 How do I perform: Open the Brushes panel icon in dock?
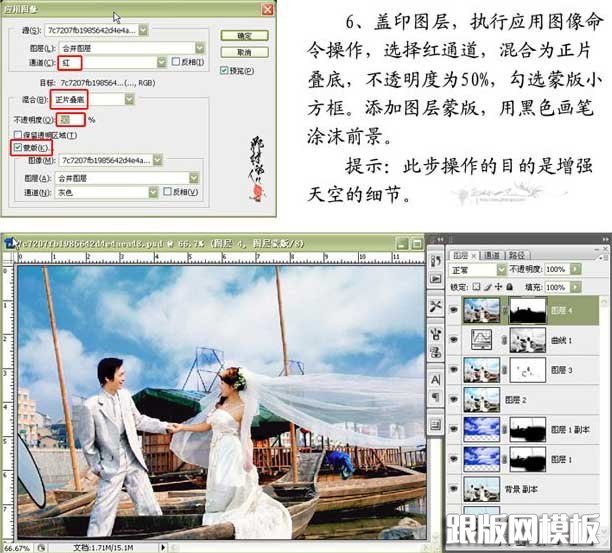tap(435, 334)
